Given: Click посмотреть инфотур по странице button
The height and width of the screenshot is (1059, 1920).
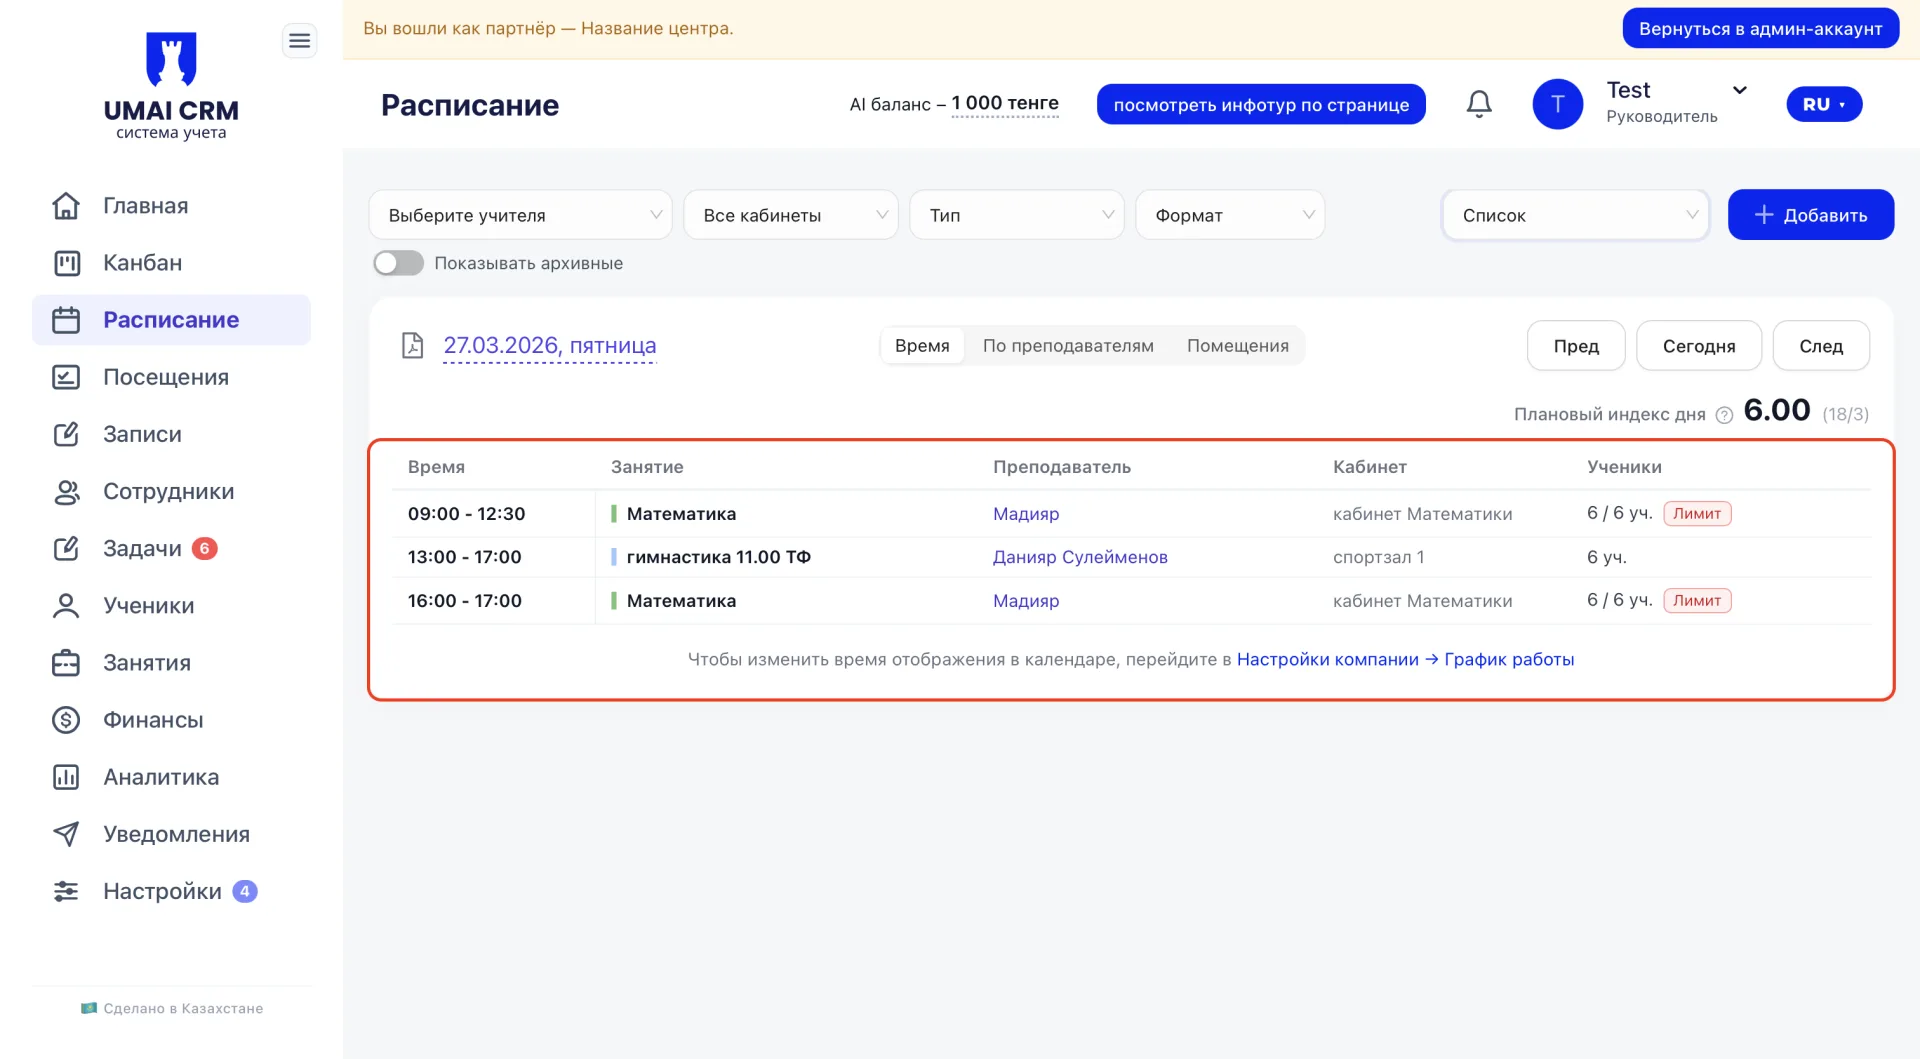Looking at the screenshot, I should click(1261, 104).
